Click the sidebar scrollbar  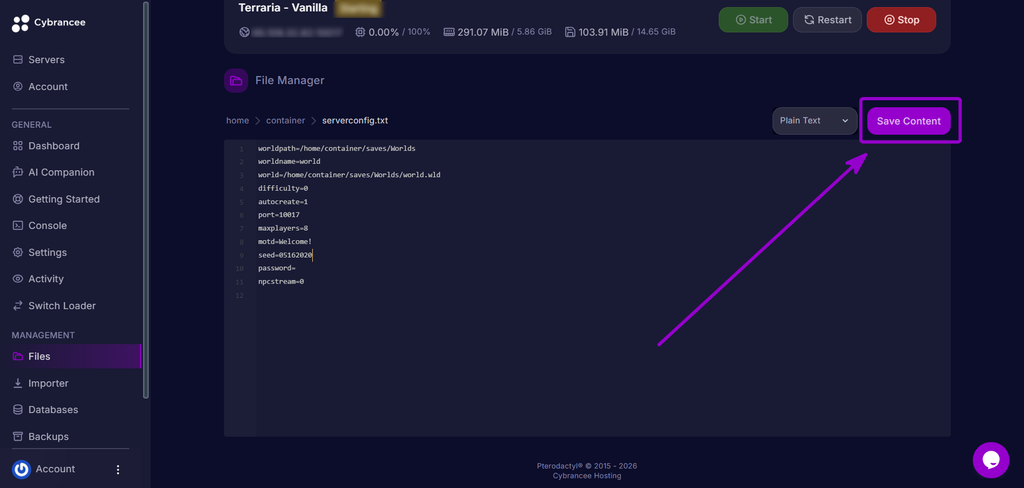click(146, 199)
